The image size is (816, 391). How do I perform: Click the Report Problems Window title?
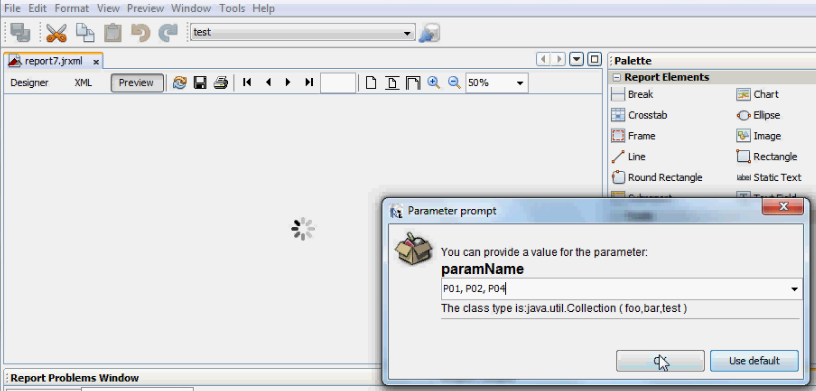[x=75, y=378]
